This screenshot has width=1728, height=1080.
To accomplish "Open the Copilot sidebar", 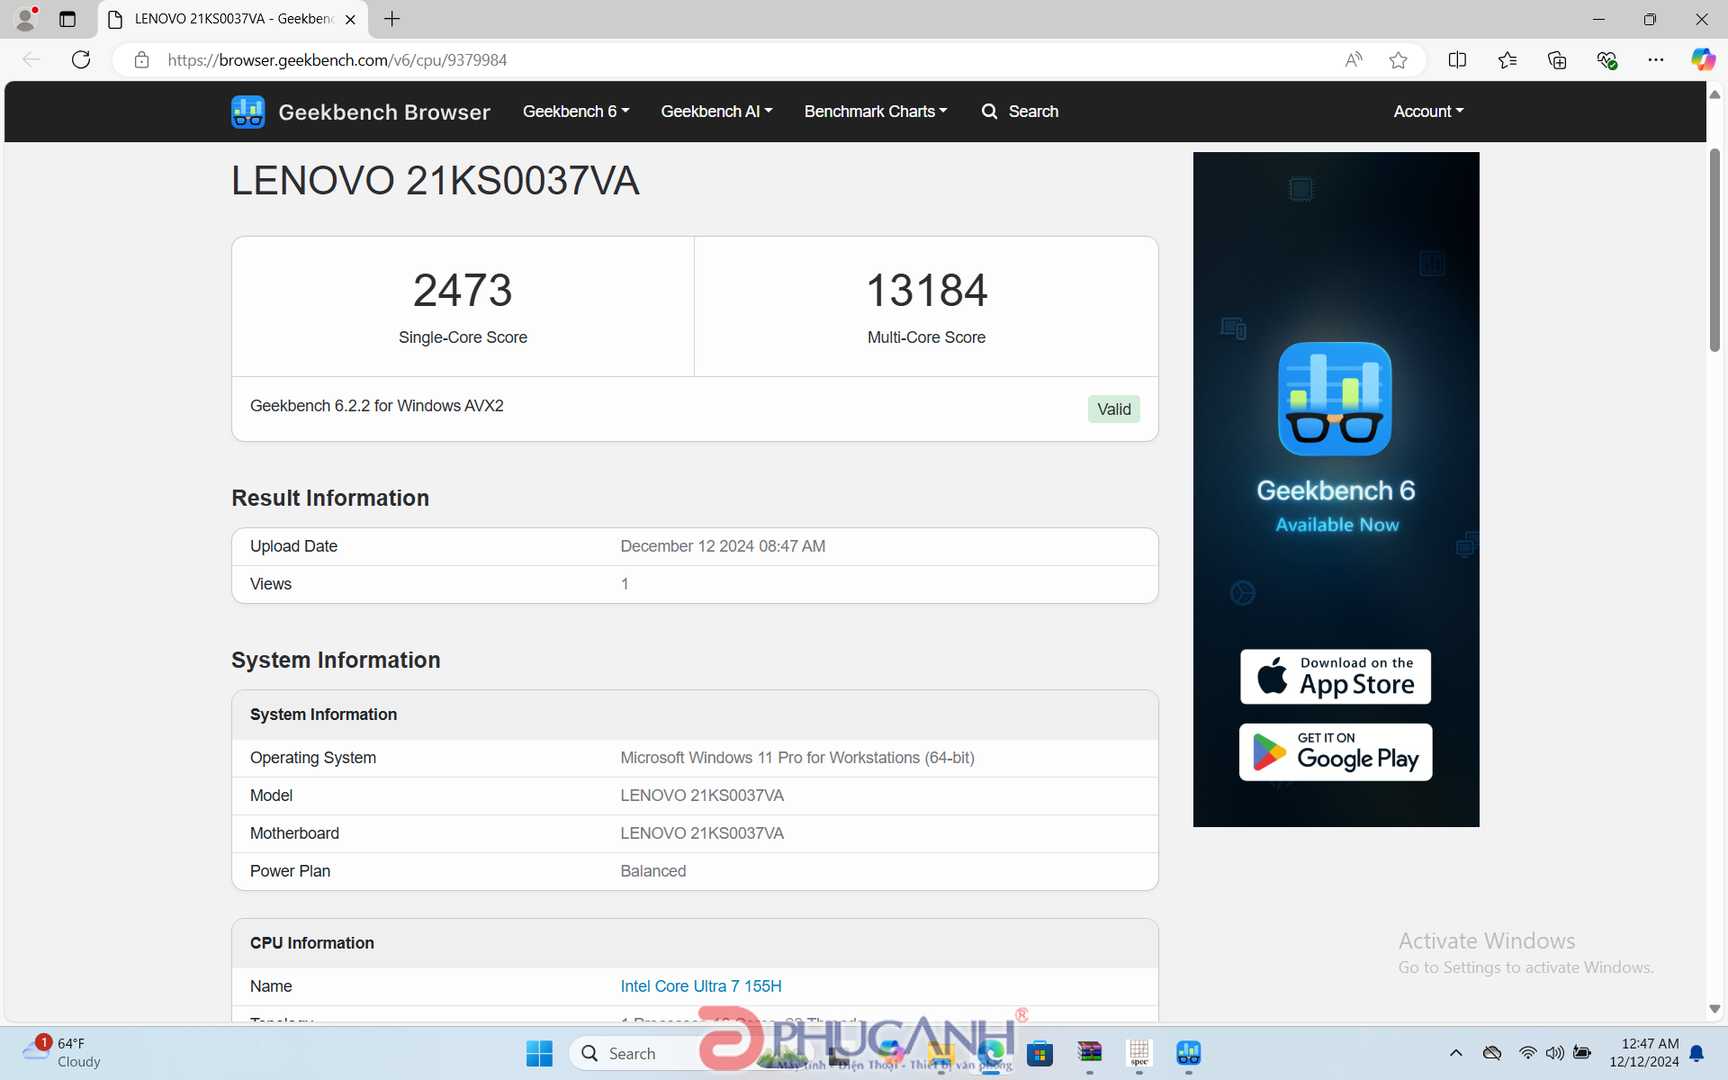I will point(1702,60).
